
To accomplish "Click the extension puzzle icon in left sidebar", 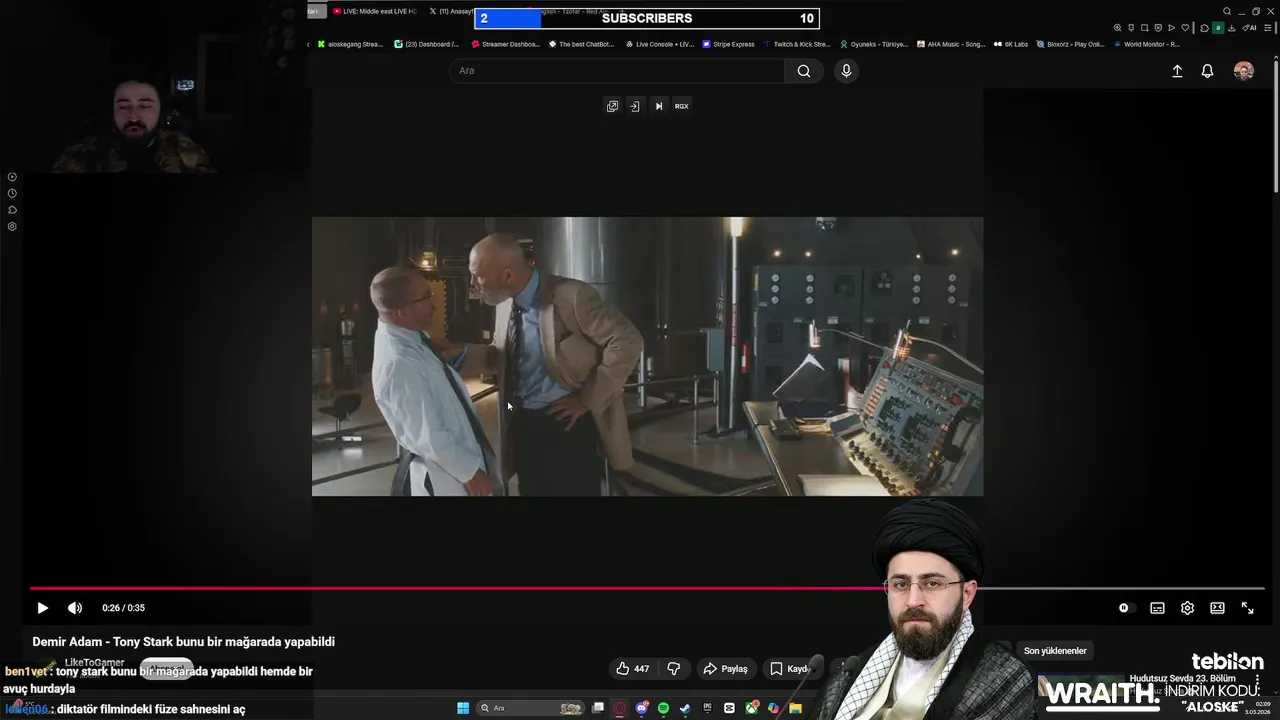I will point(12,210).
